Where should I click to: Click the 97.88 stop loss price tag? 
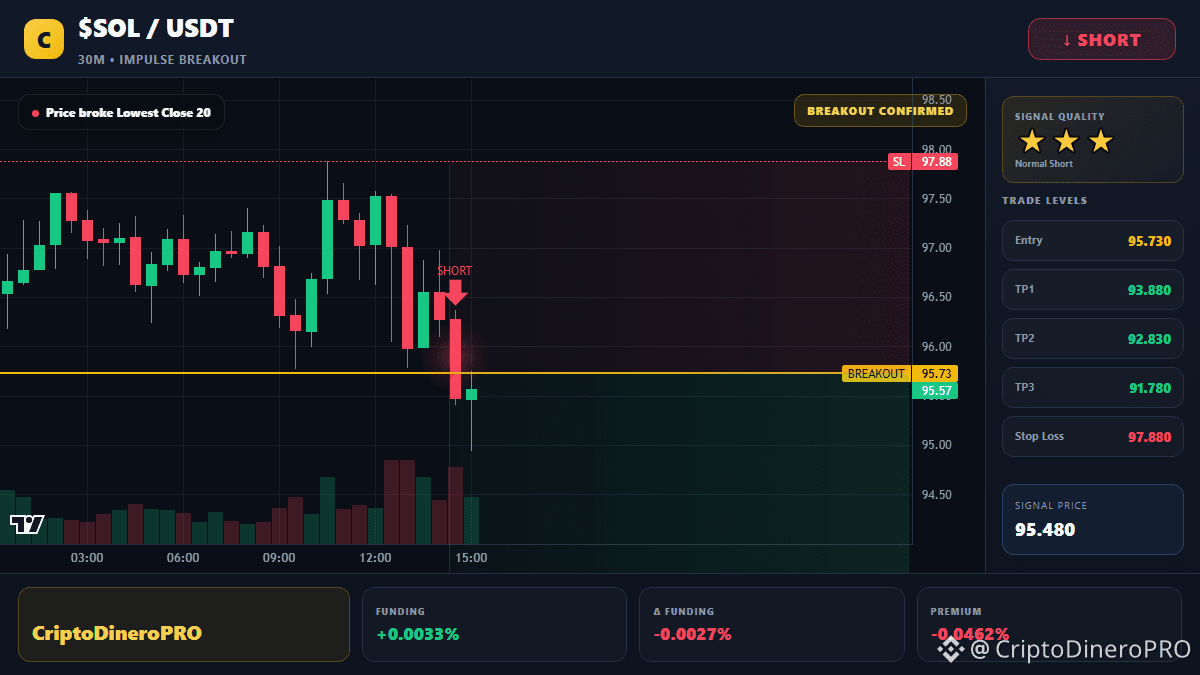935,161
